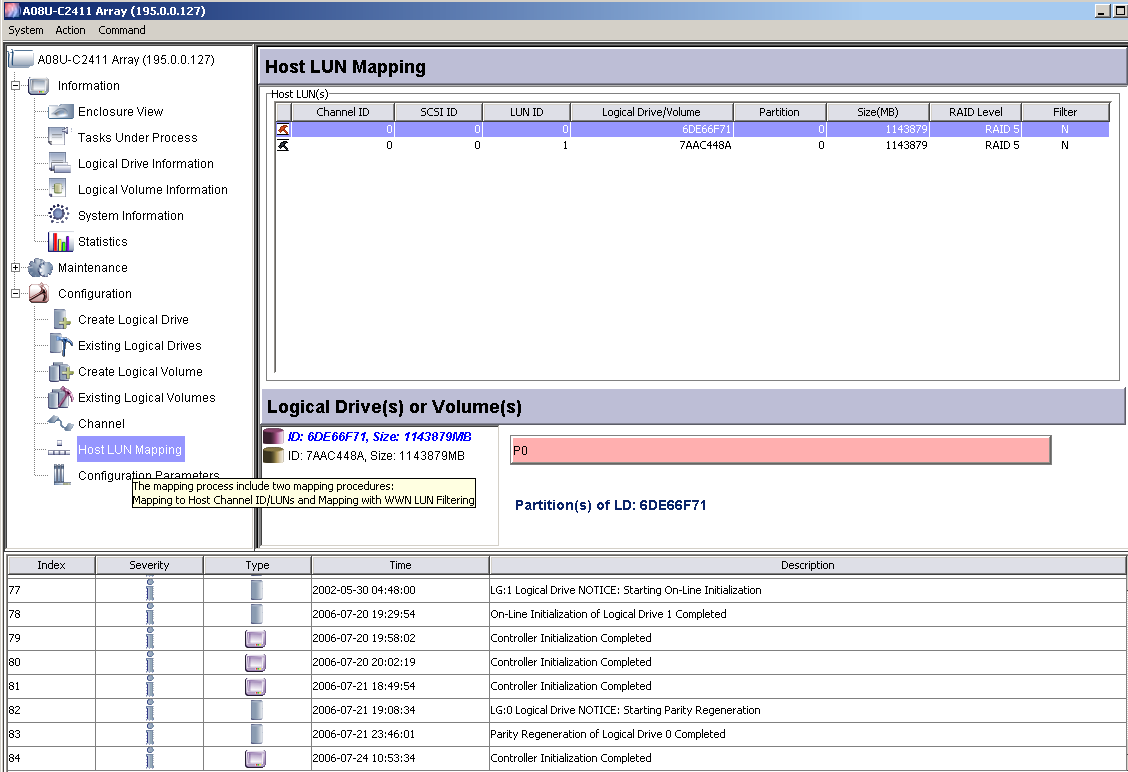Click the Existing Logical Drives hammer icon

pyautogui.click(x=61, y=346)
